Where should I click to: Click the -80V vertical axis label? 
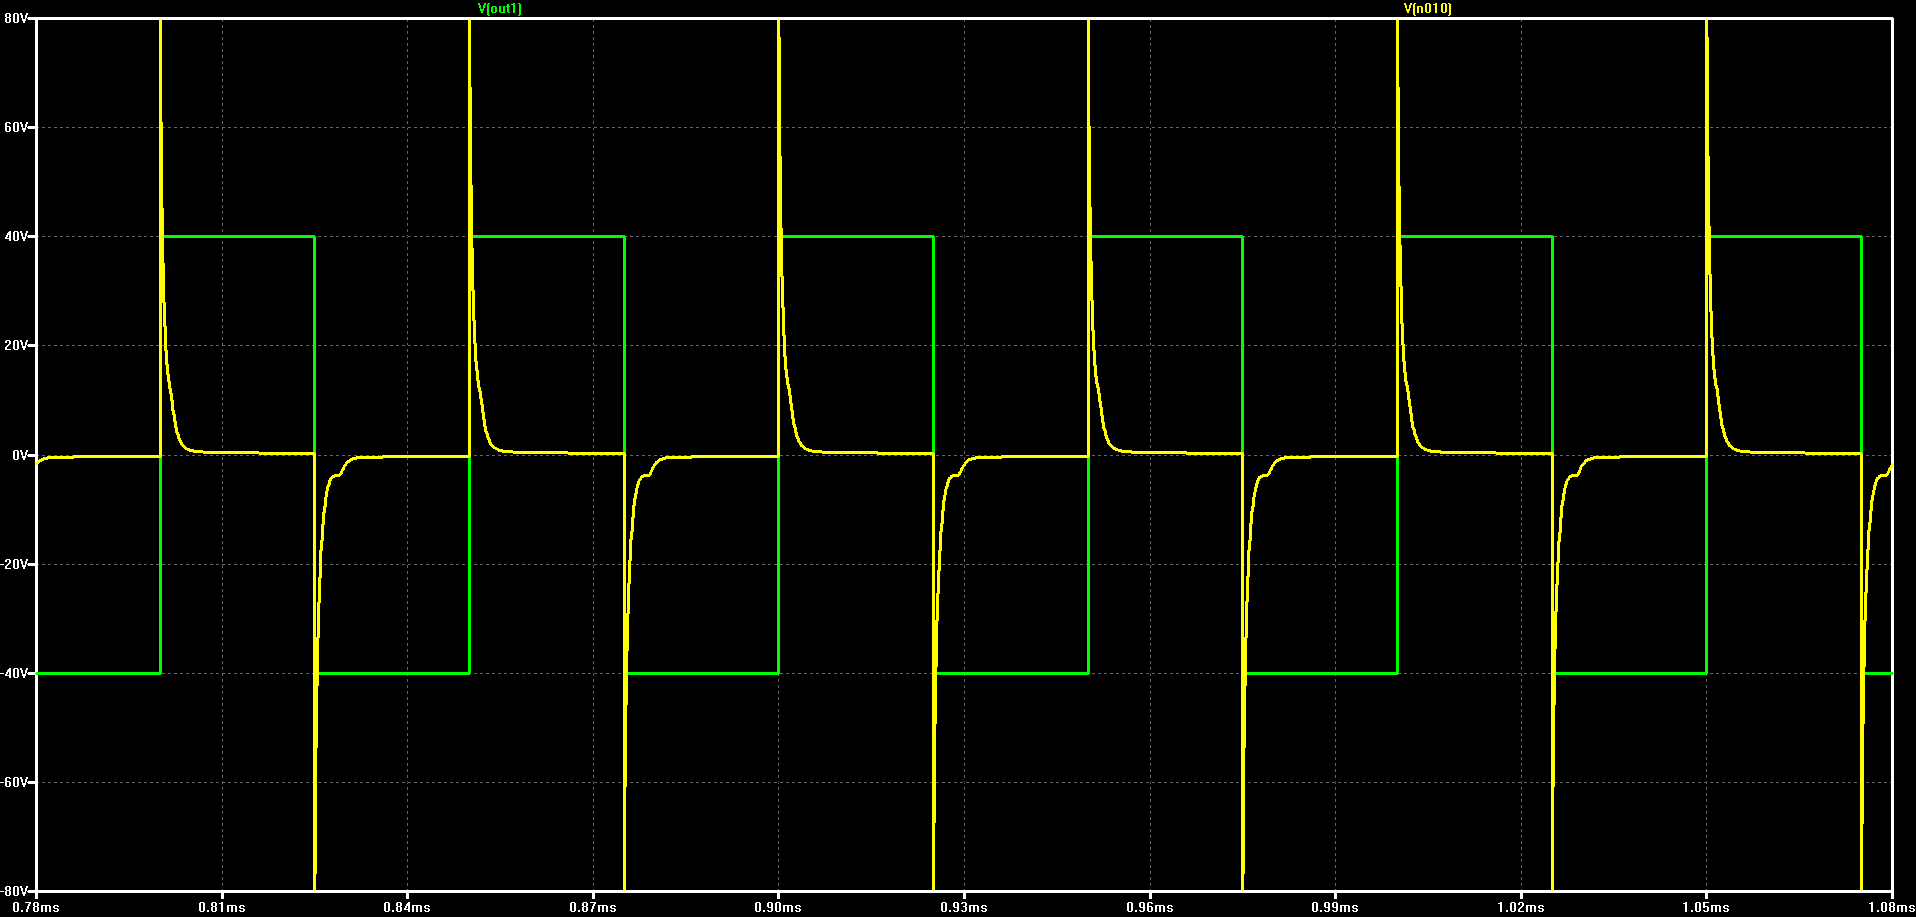(15, 891)
